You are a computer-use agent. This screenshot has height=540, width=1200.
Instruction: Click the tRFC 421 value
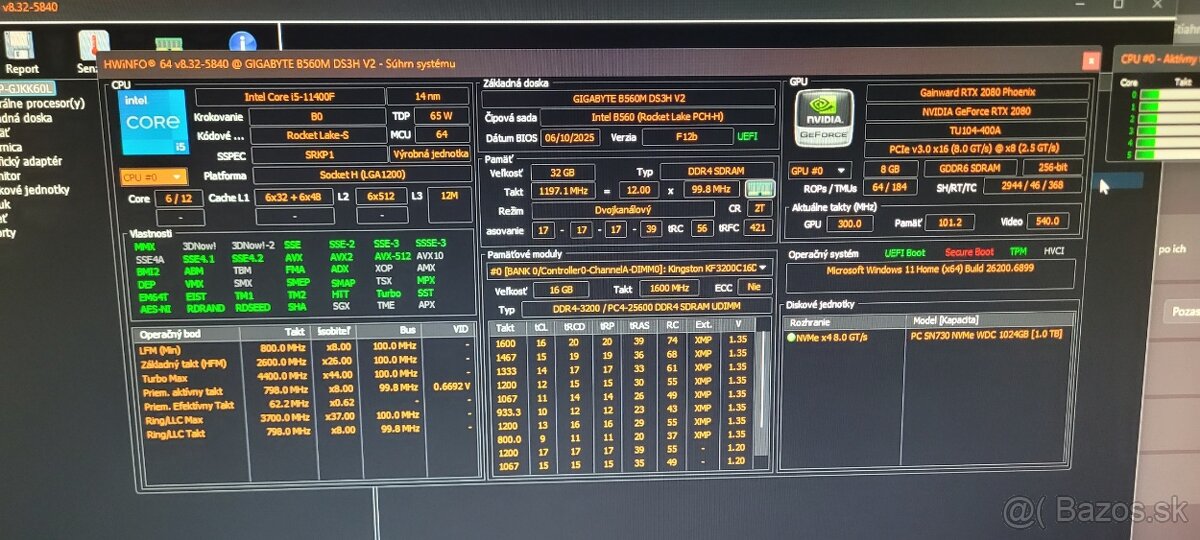[x=758, y=229]
